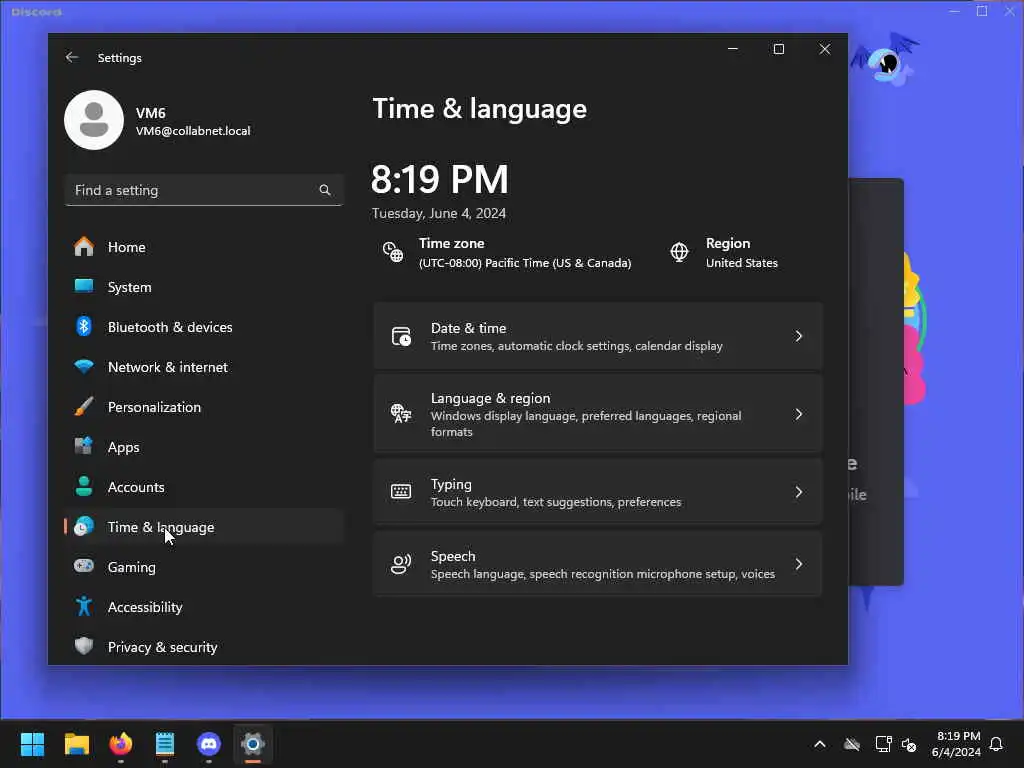
Task: Click the Network Wi-Fi icon
Action: pyautogui.click(x=84, y=366)
